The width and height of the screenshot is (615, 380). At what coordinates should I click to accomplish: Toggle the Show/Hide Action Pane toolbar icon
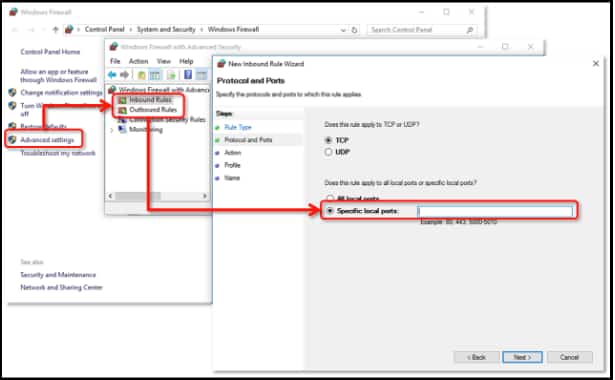201,75
